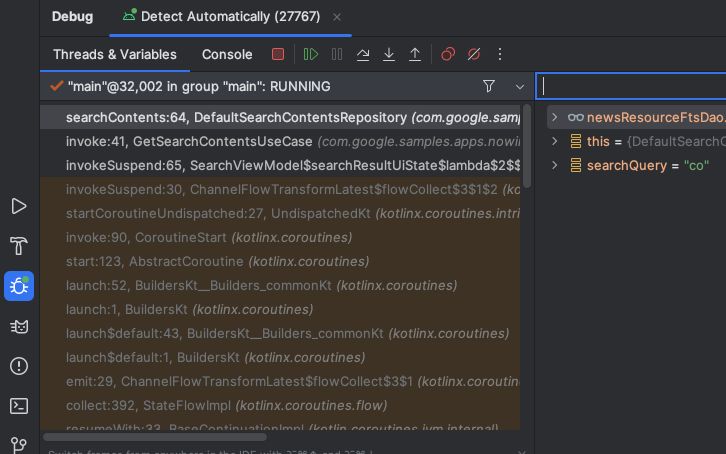Open the Git version control tool window
Image resolution: width=726 pixels, height=454 pixels.
coord(19,445)
